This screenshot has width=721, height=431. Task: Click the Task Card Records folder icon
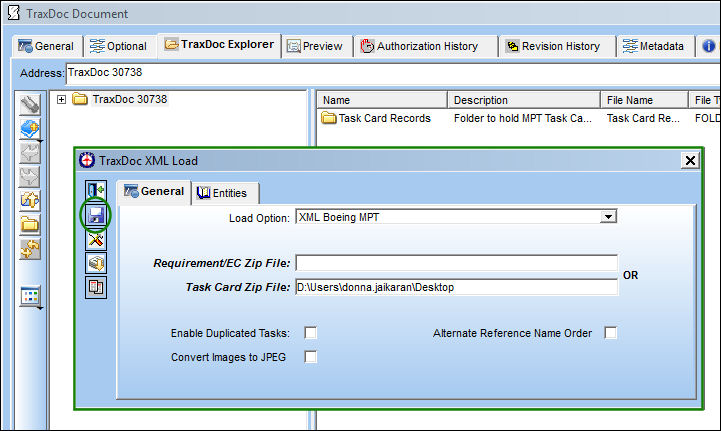328,118
